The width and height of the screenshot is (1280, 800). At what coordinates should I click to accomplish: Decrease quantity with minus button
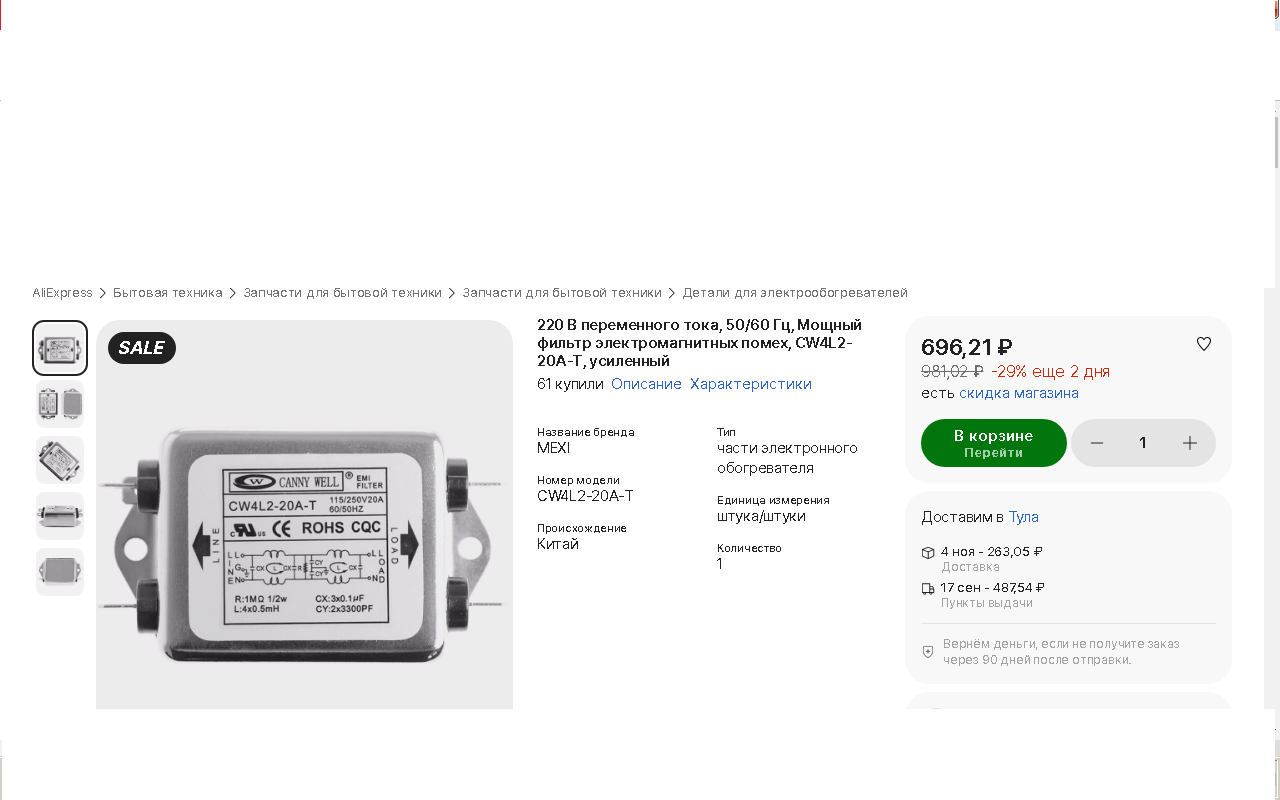point(1097,443)
